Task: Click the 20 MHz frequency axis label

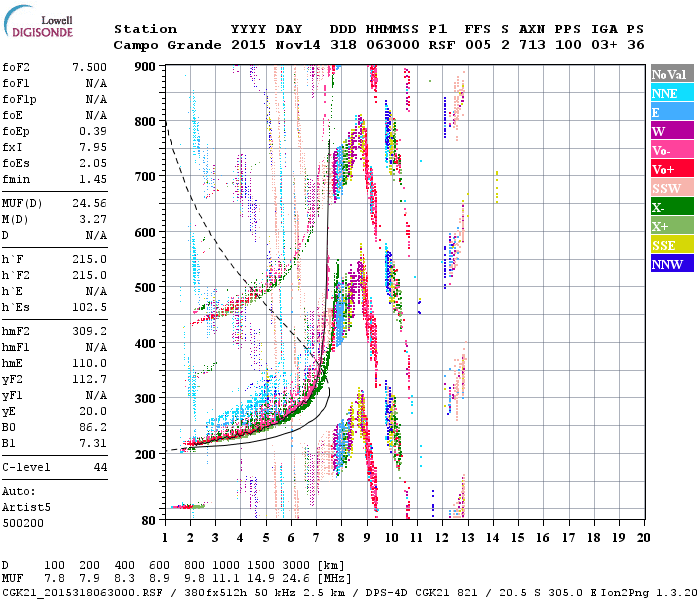Action: coord(643,538)
